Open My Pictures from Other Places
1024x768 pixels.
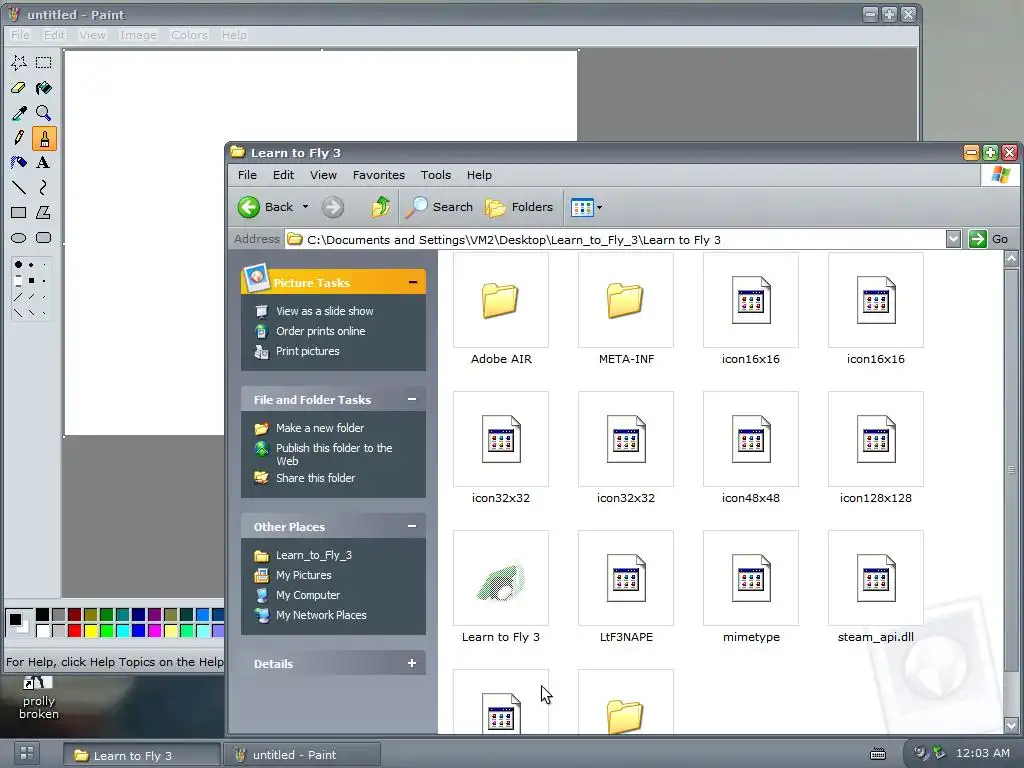[304, 575]
